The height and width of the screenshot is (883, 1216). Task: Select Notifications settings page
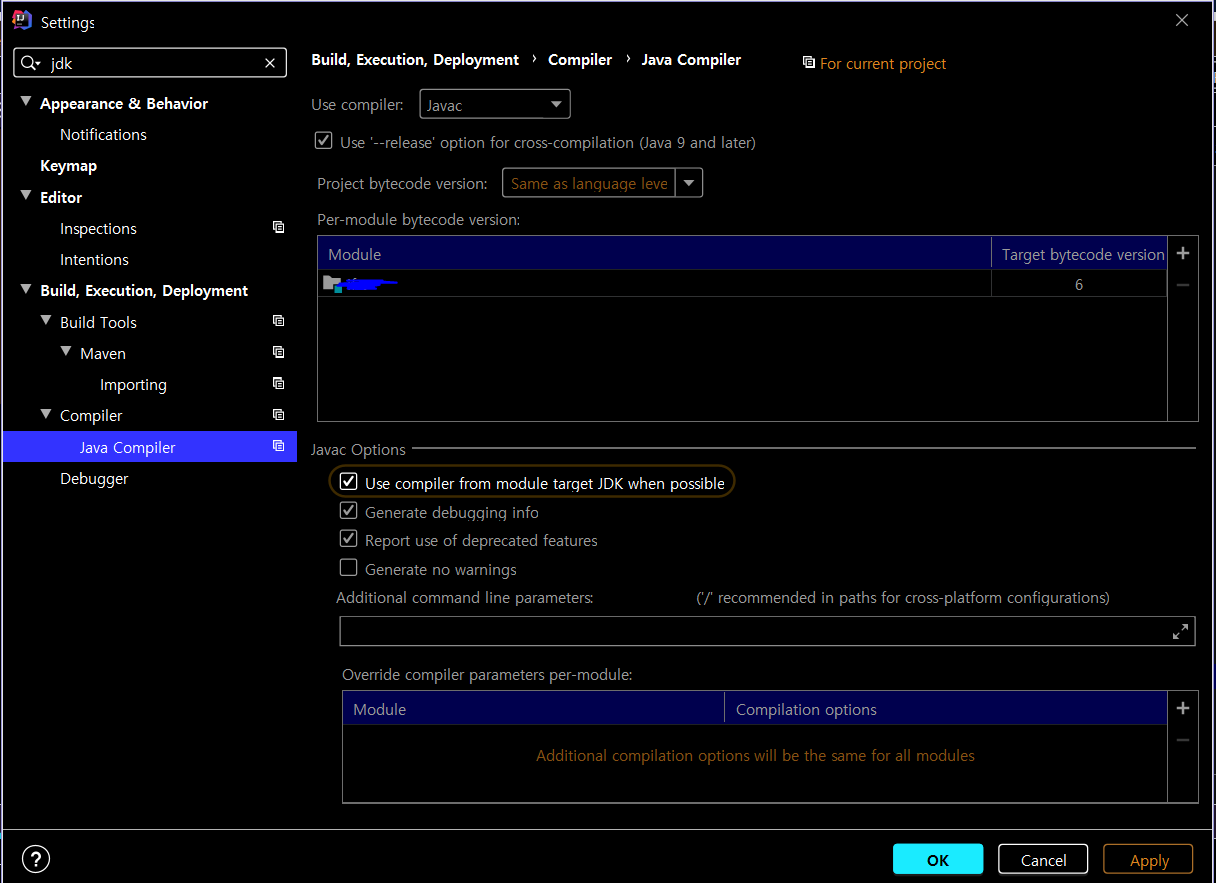pyautogui.click(x=103, y=134)
